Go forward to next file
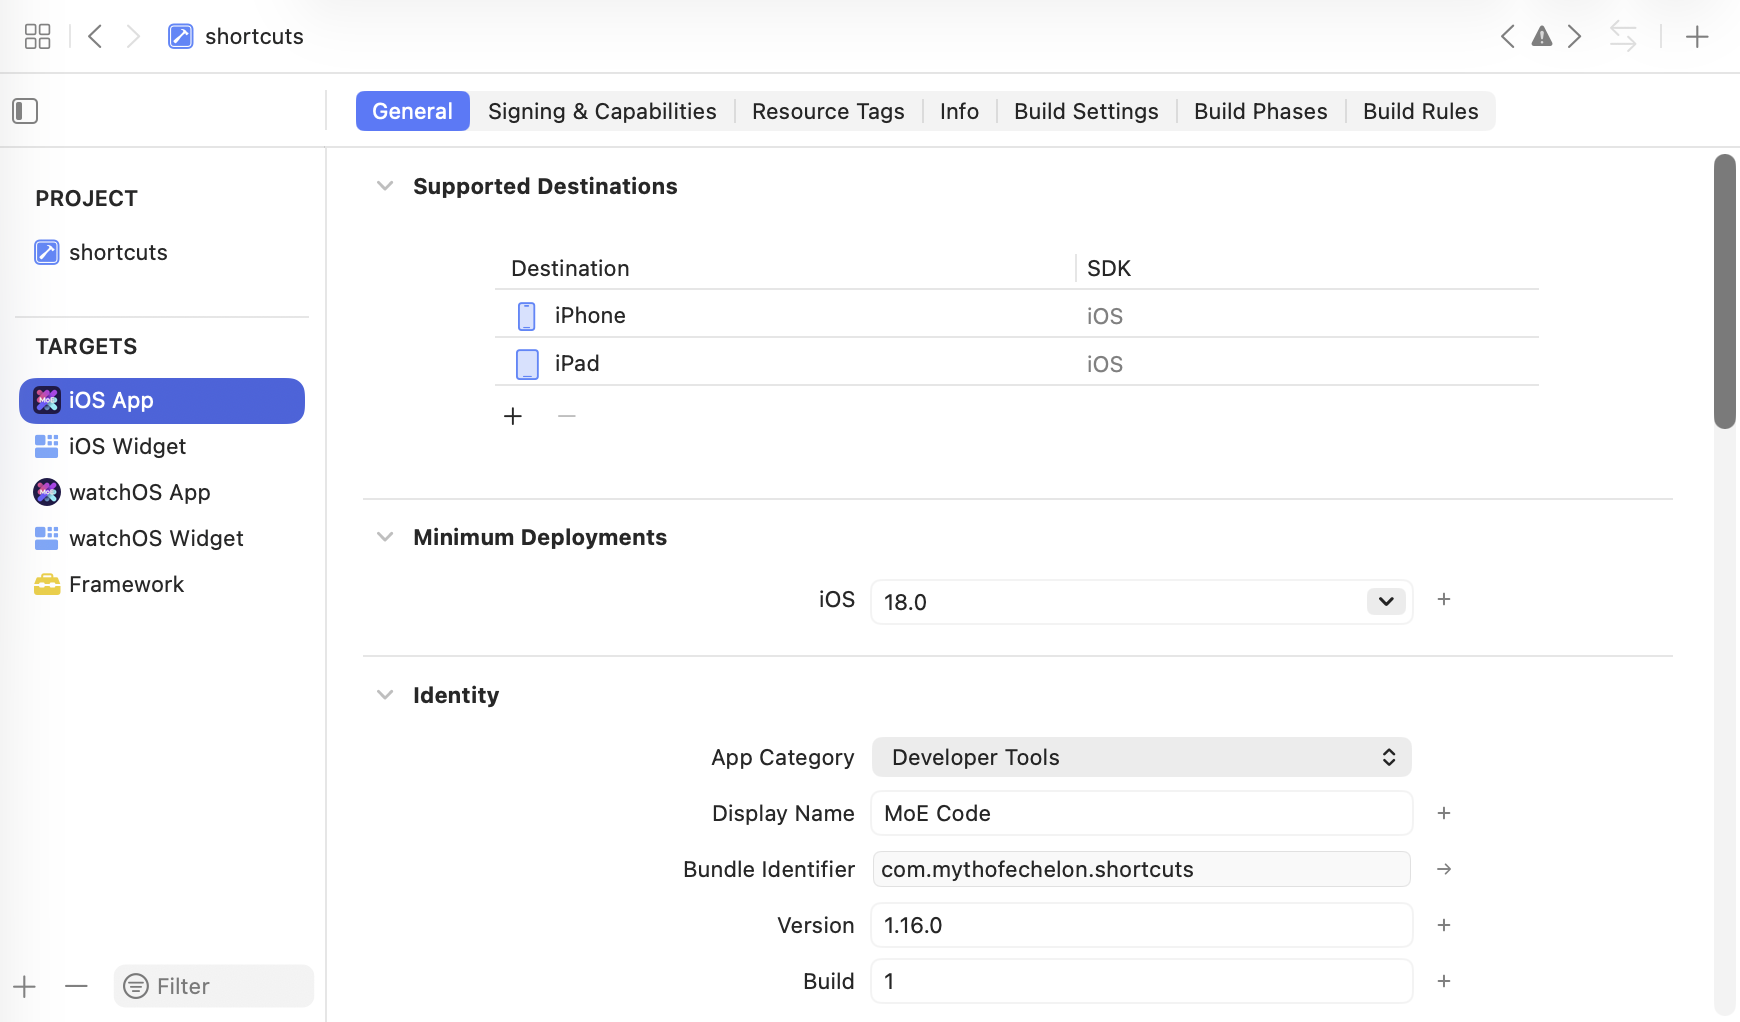 [x=134, y=37]
